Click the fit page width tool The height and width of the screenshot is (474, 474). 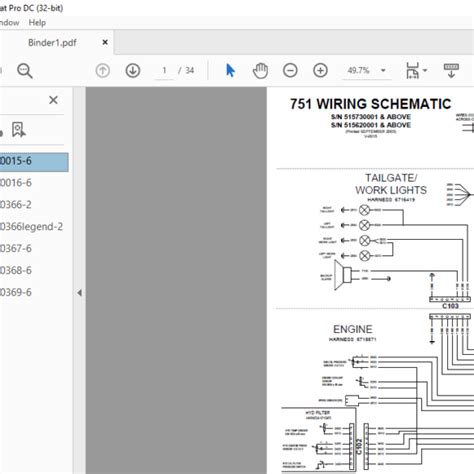[413, 71]
